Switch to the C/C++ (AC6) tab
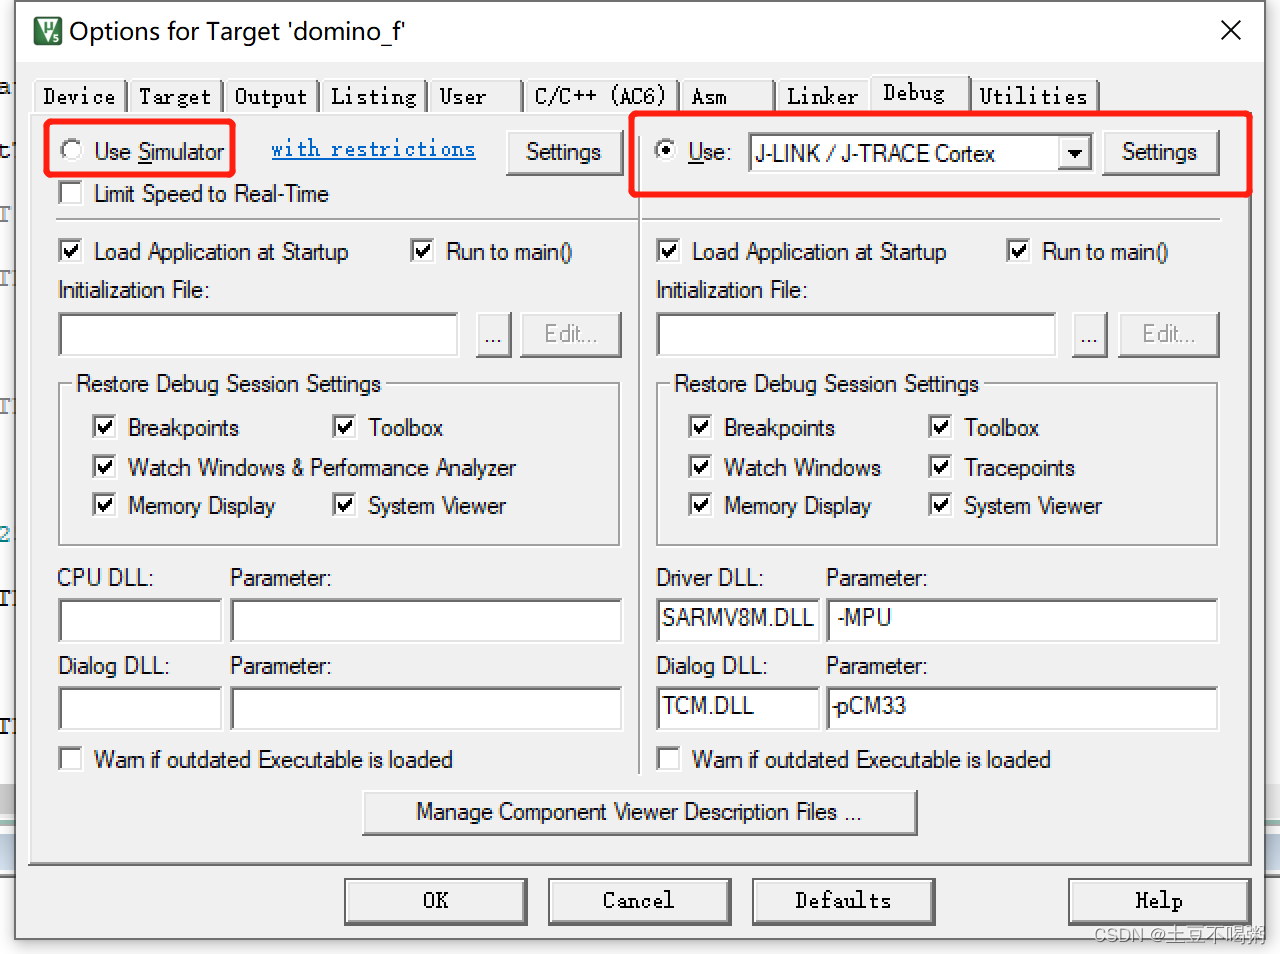The height and width of the screenshot is (954, 1280). (599, 96)
